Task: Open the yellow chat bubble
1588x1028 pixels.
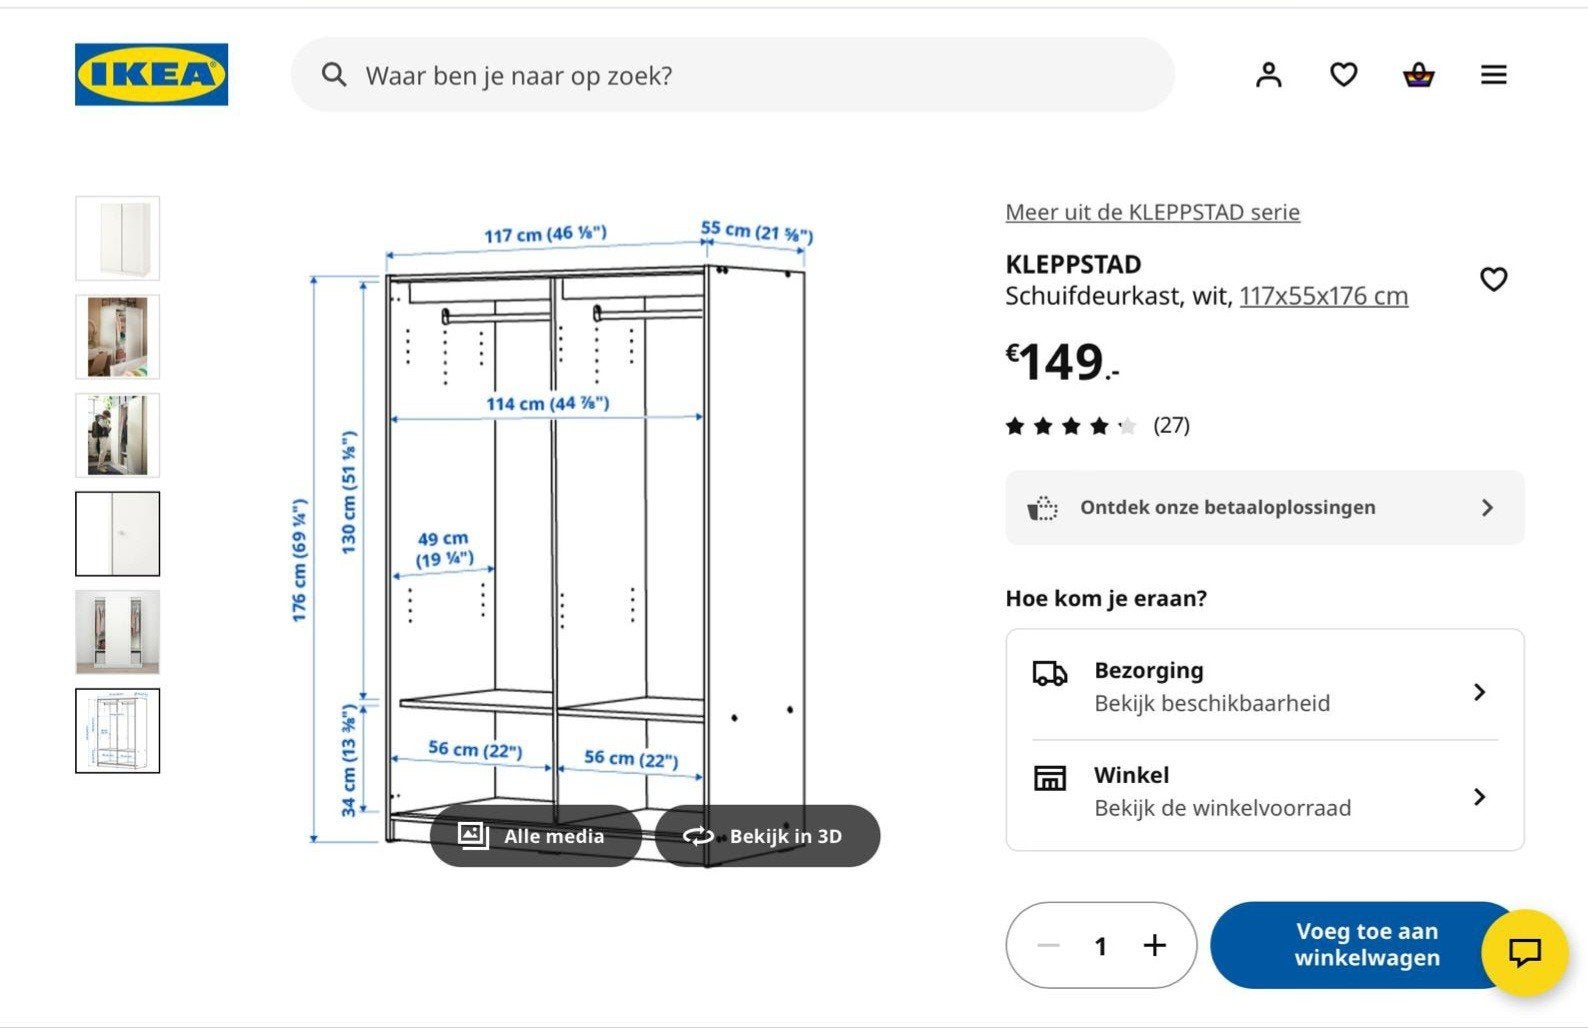Action: (x=1524, y=952)
